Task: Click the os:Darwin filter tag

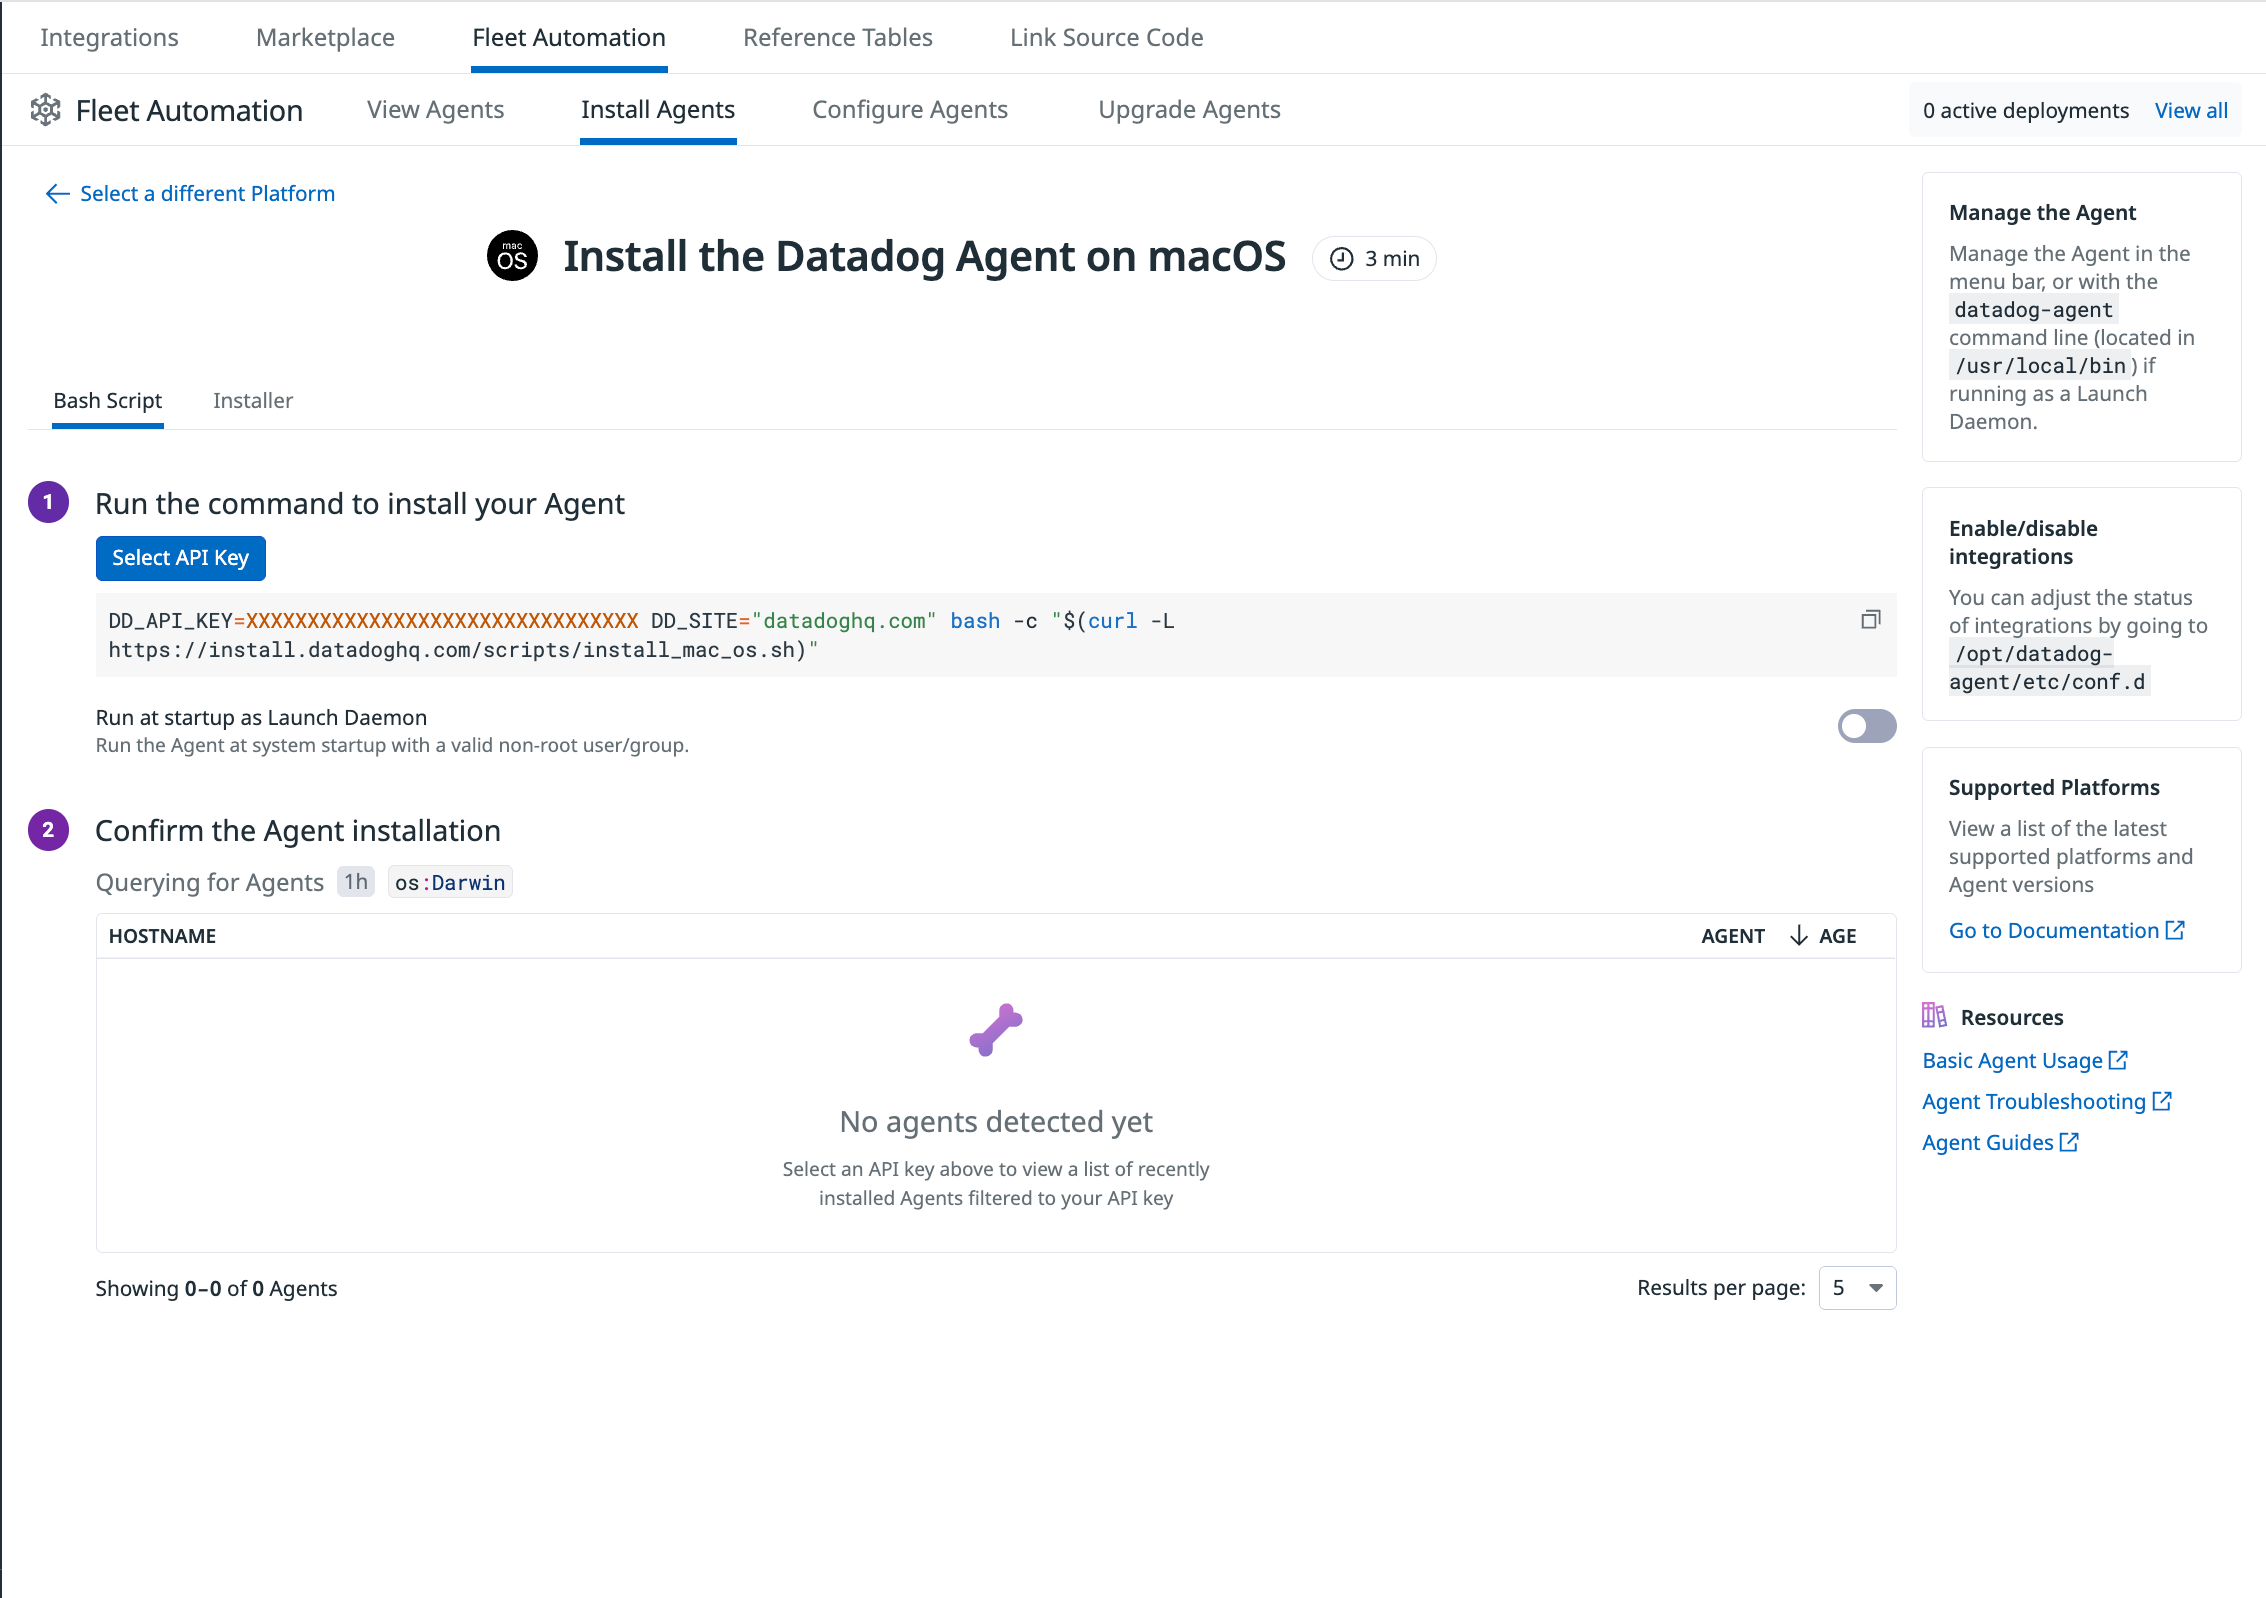Action: point(450,882)
